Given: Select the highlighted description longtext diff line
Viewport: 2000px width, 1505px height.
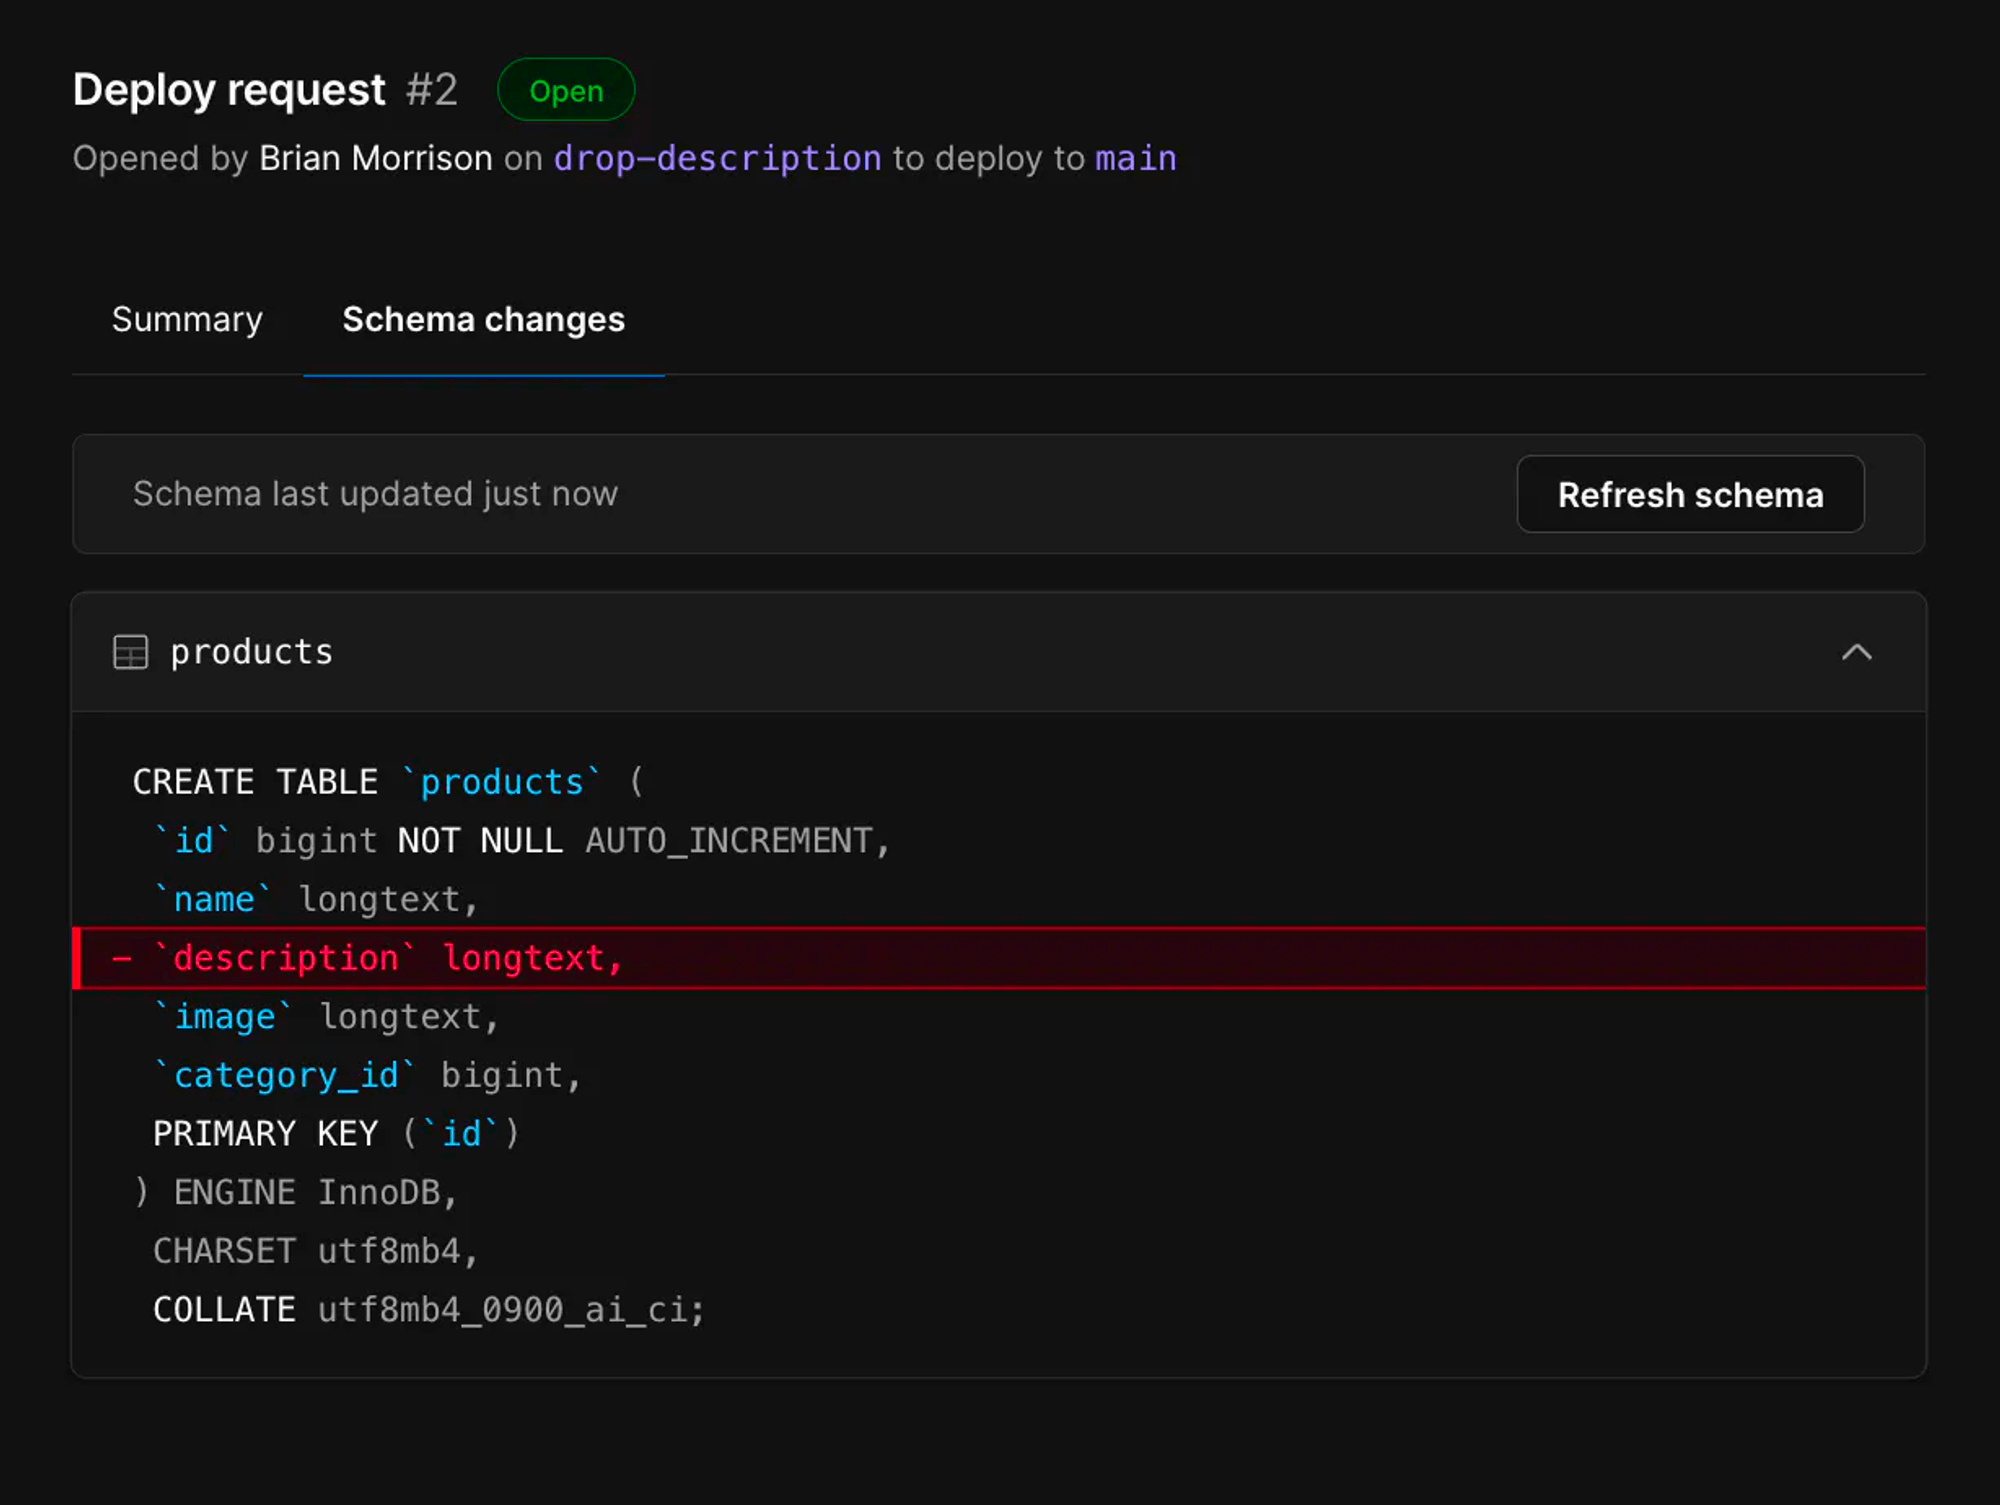Looking at the screenshot, I should click(x=390, y=957).
